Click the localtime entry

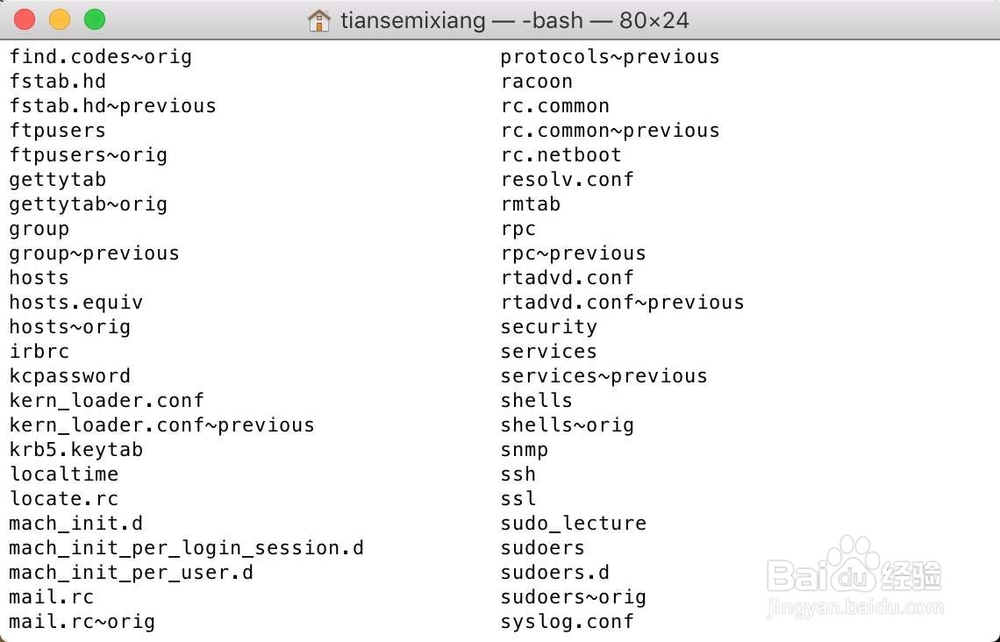64,474
